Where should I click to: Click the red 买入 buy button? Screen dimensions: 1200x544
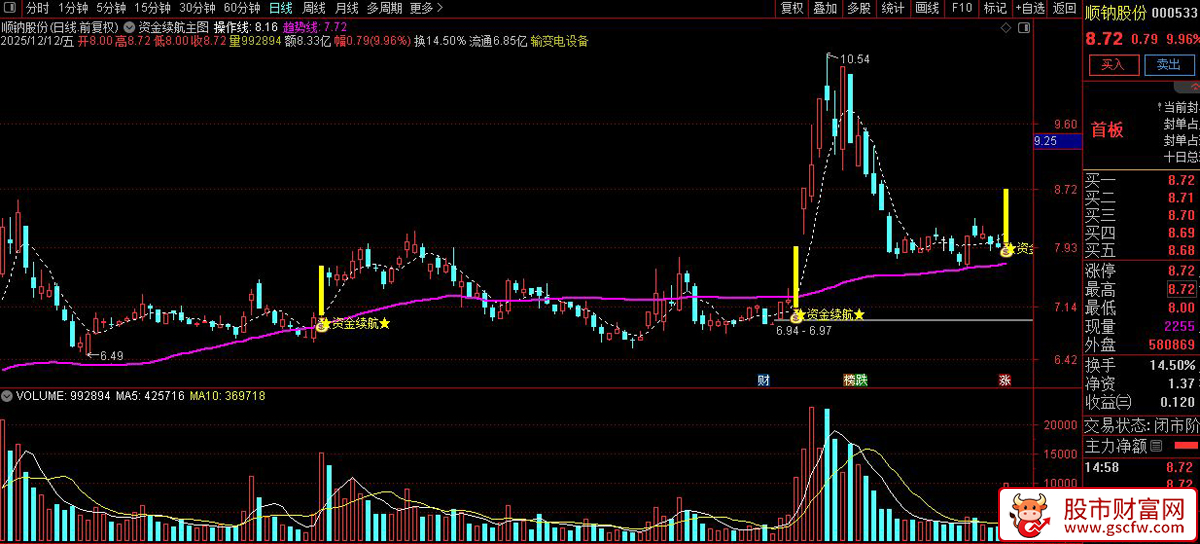[x=1113, y=64]
